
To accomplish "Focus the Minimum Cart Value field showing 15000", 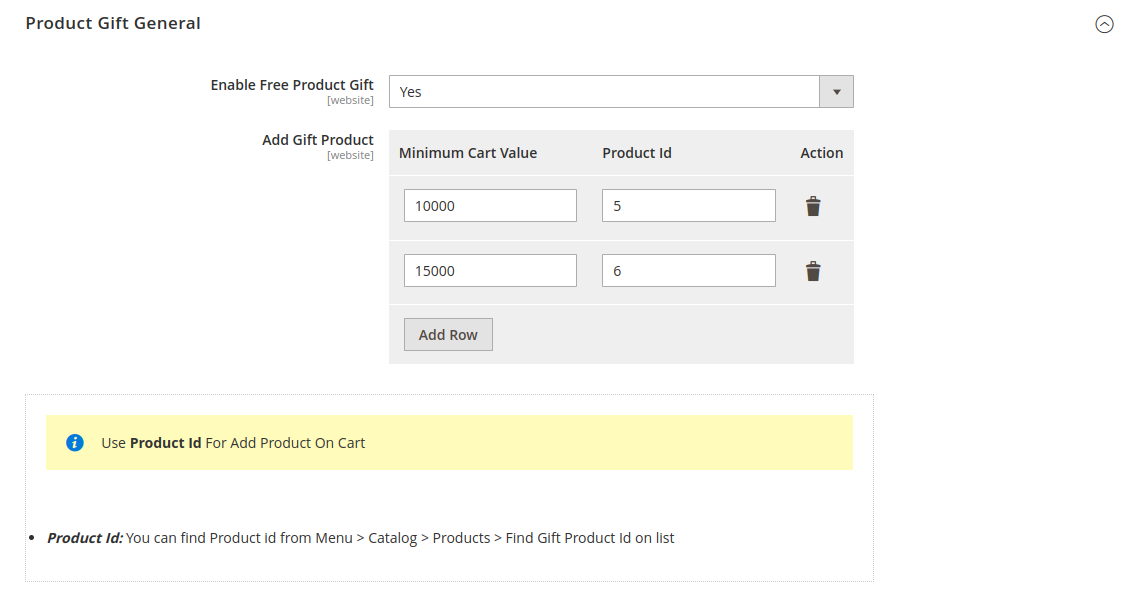I will click(x=490, y=271).
